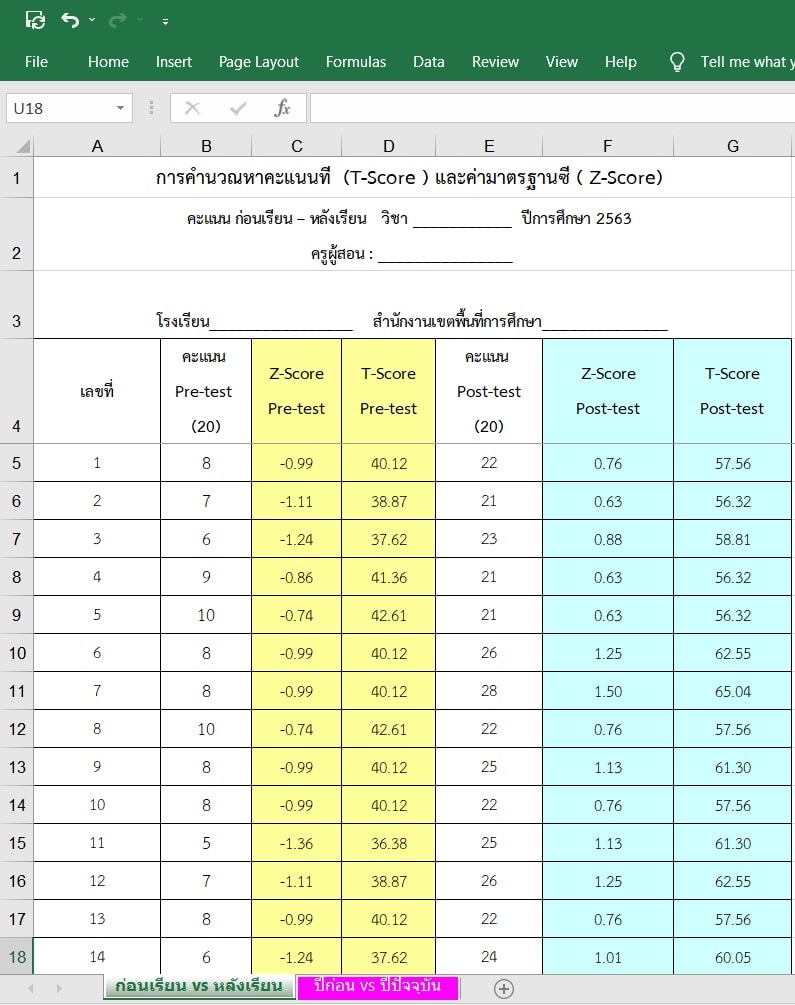Click the blue T-Score Post-test header cell

pyautogui.click(x=732, y=391)
